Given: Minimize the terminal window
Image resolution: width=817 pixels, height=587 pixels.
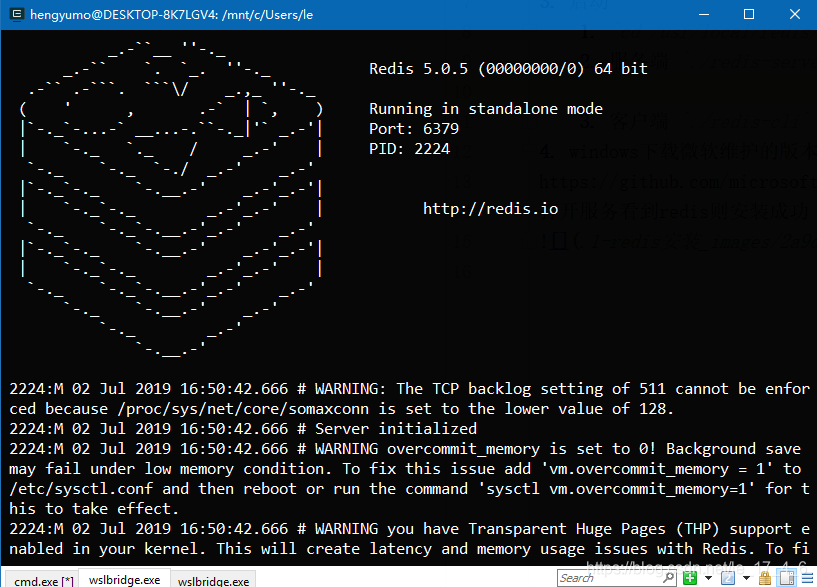Looking at the screenshot, I should [704, 14].
